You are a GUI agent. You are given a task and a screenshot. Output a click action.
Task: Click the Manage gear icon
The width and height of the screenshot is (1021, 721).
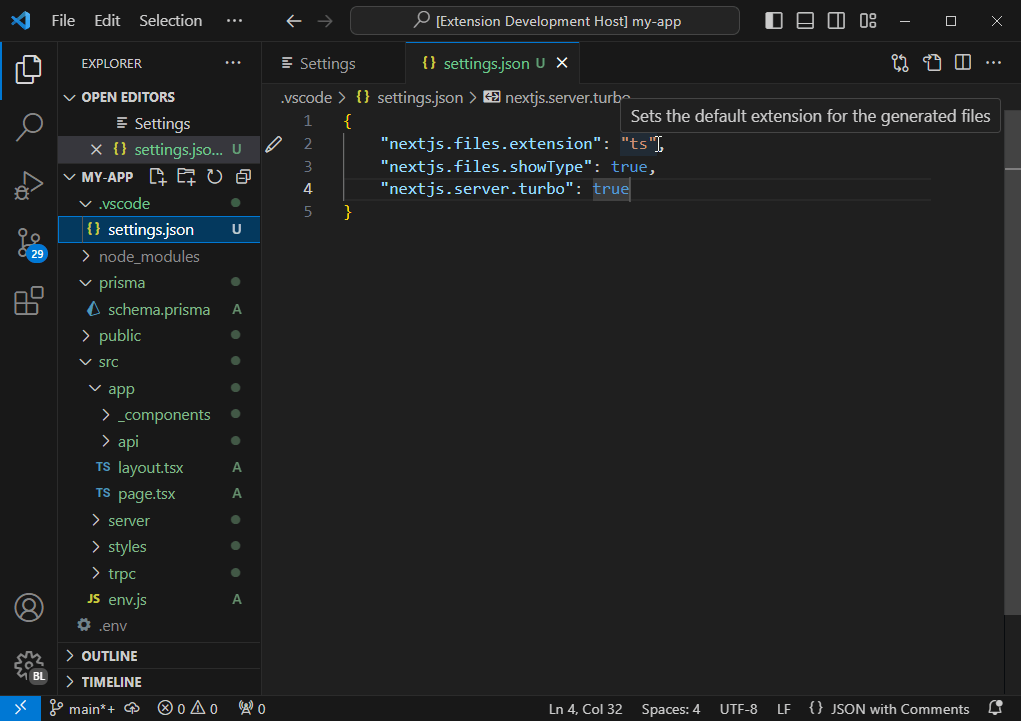[28, 666]
